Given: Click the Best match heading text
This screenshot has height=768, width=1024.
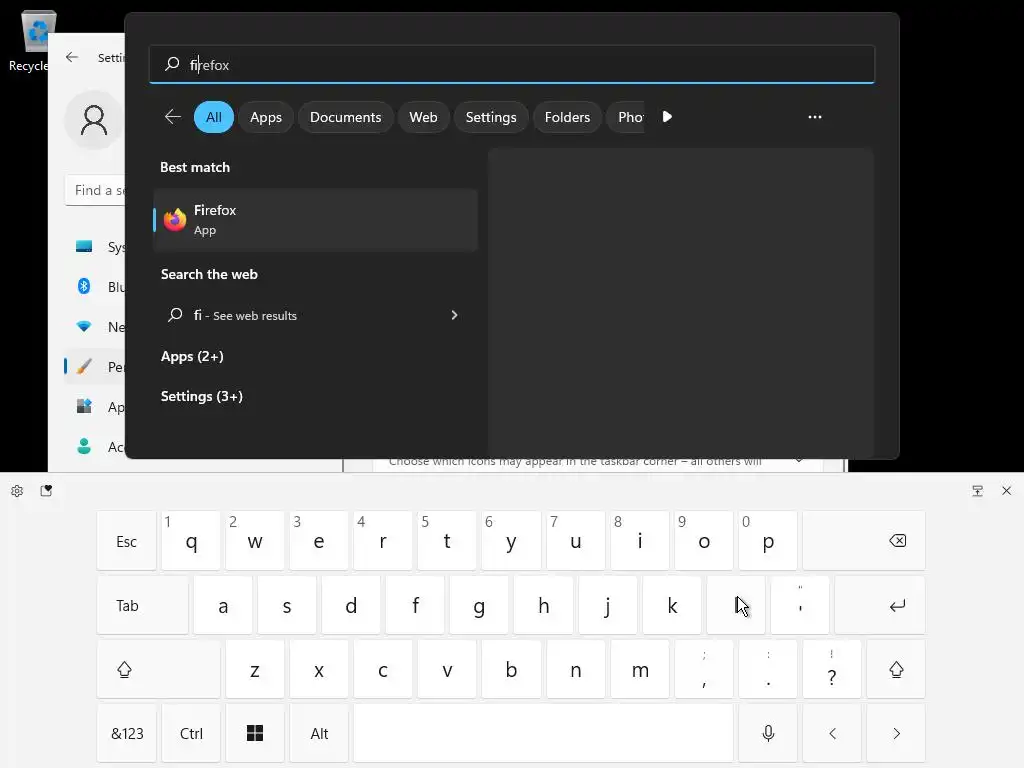Looking at the screenshot, I should [x=195, y=167].
